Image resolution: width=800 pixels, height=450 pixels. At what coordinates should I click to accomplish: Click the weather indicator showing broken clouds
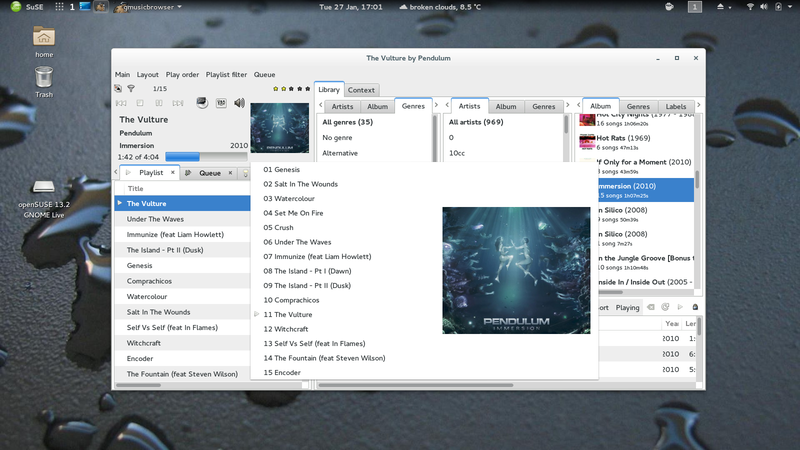point(440,7)
